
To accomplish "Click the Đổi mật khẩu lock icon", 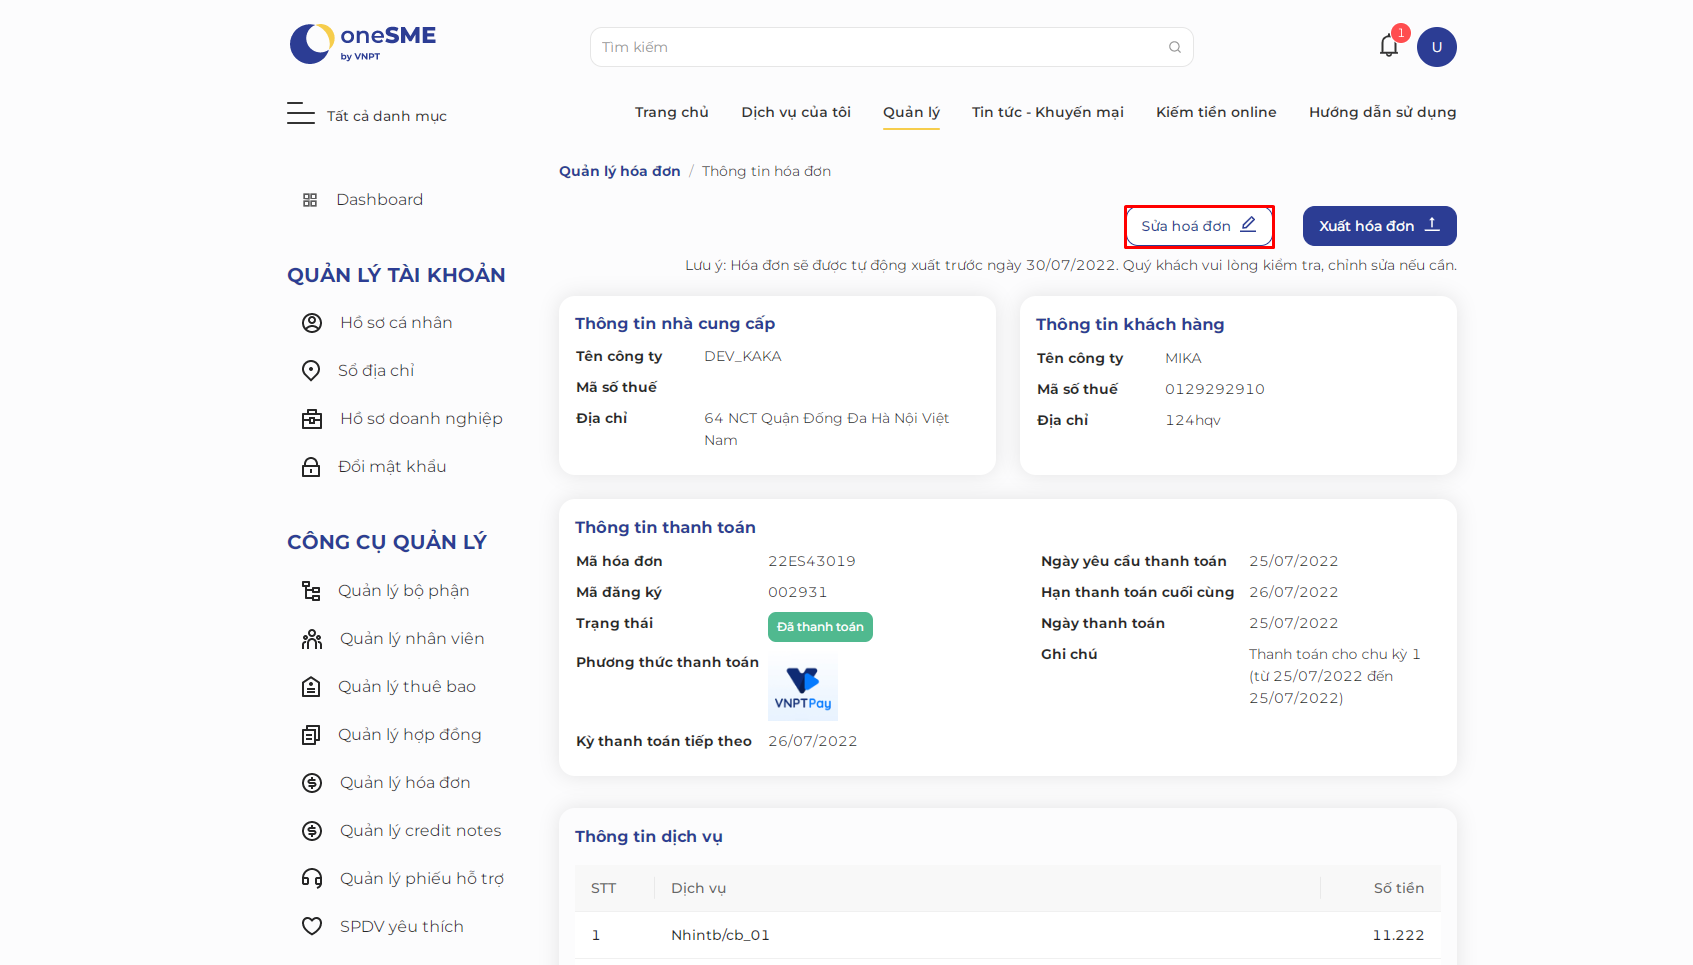I will pyautogui.click(x=311, y=467).
